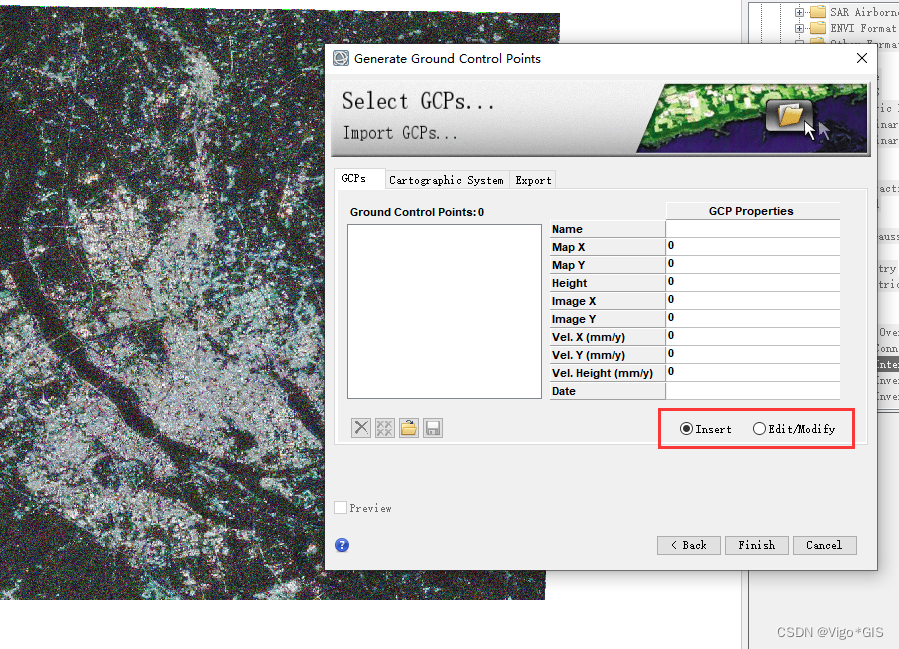Click the Image Y value field
Screen dimensions: 899x649
click(x=752, y=319)
